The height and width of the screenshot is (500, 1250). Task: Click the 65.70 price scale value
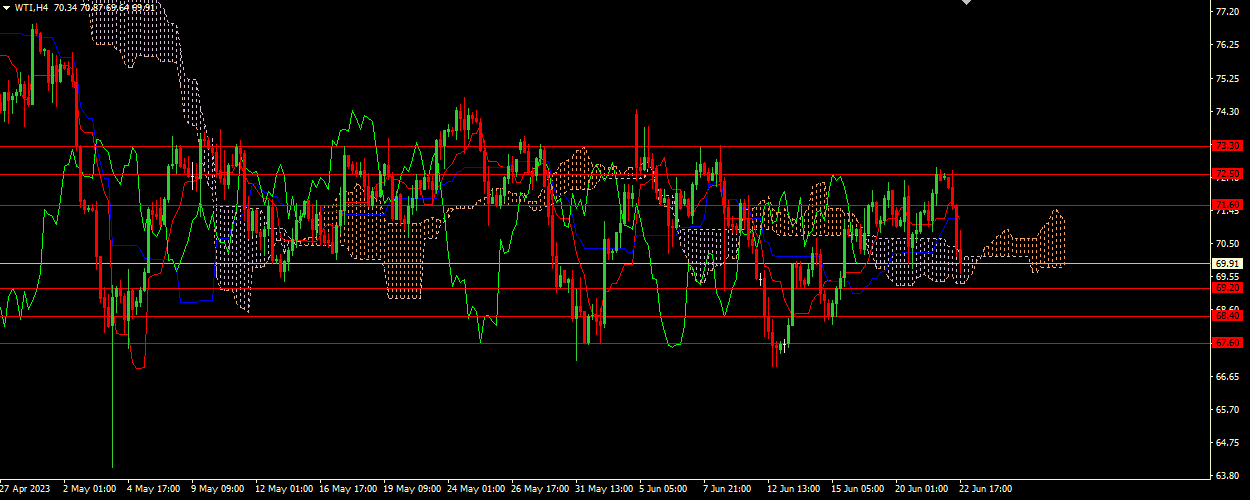(x=1227, y=409)
